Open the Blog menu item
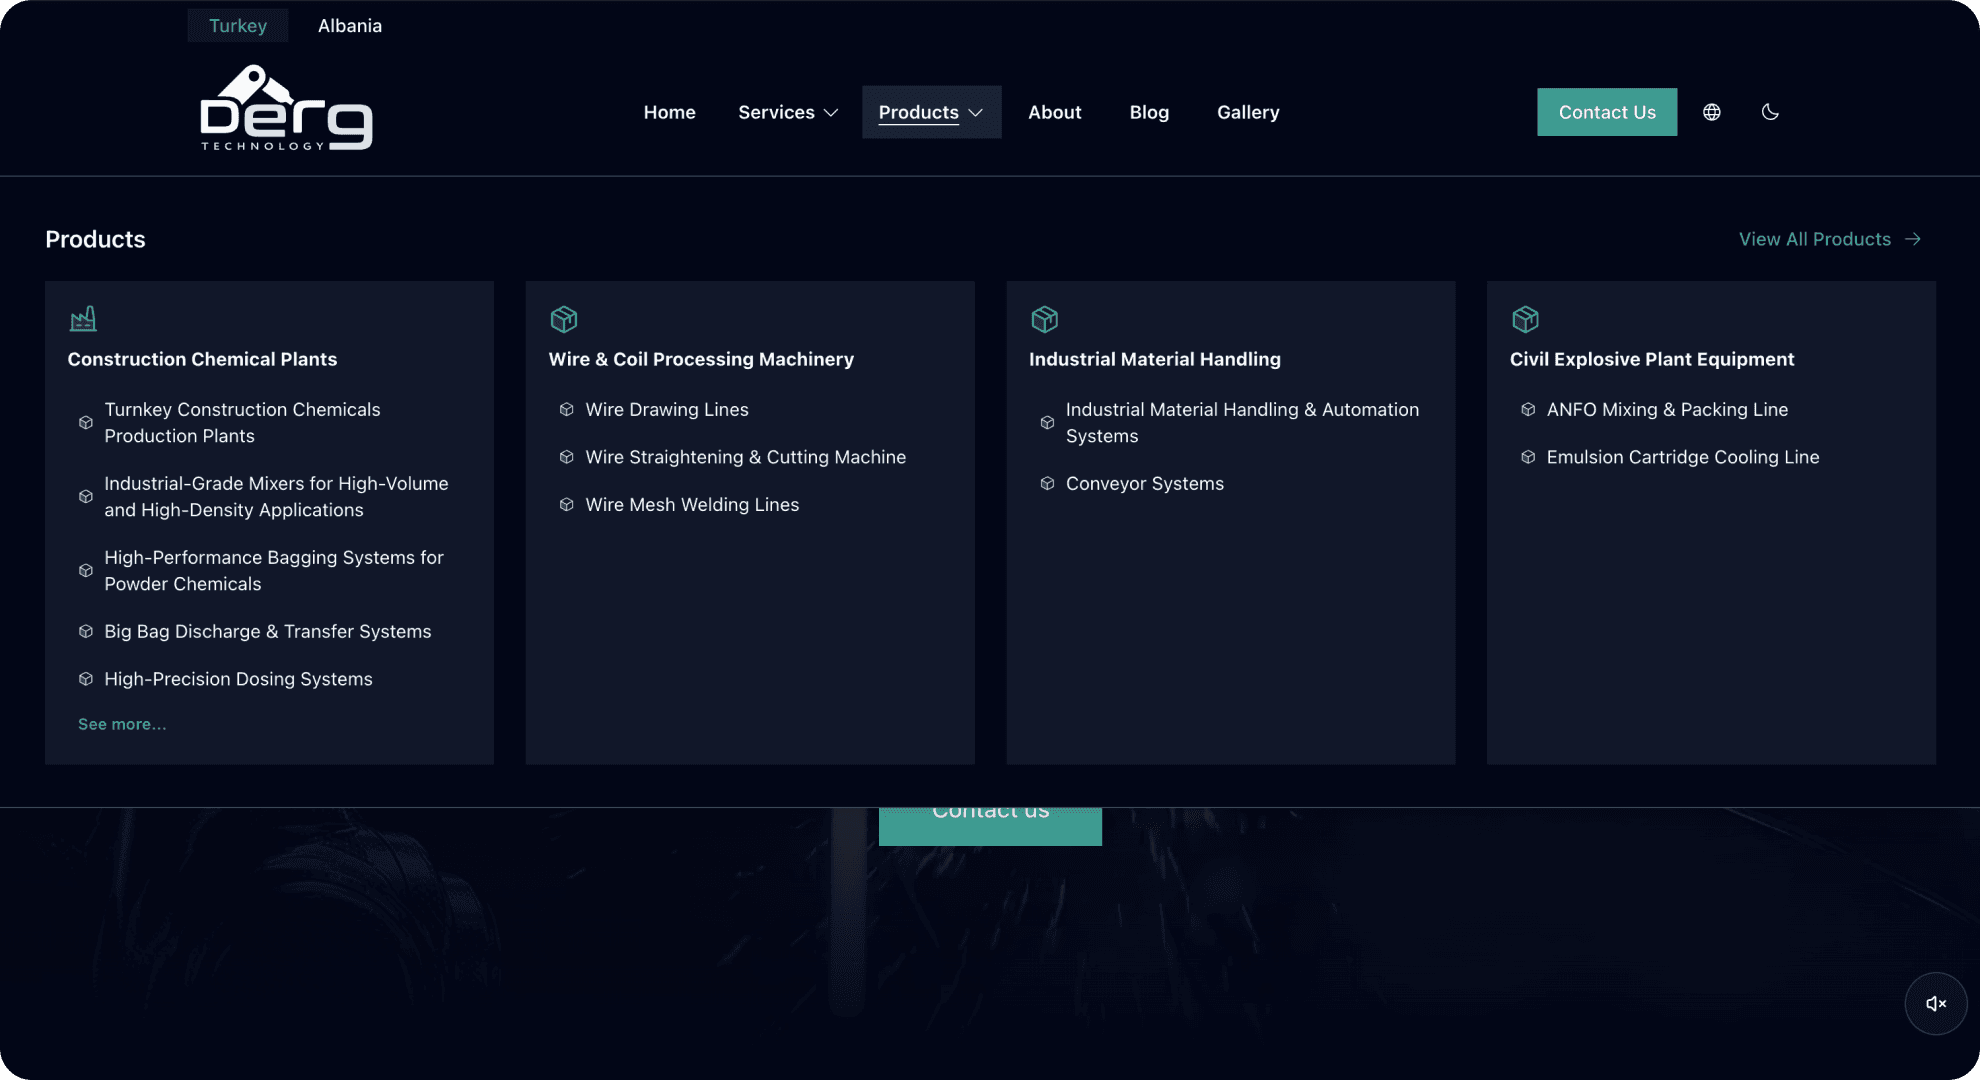Screen dimensions: 1980x1080 [1148, 112]
